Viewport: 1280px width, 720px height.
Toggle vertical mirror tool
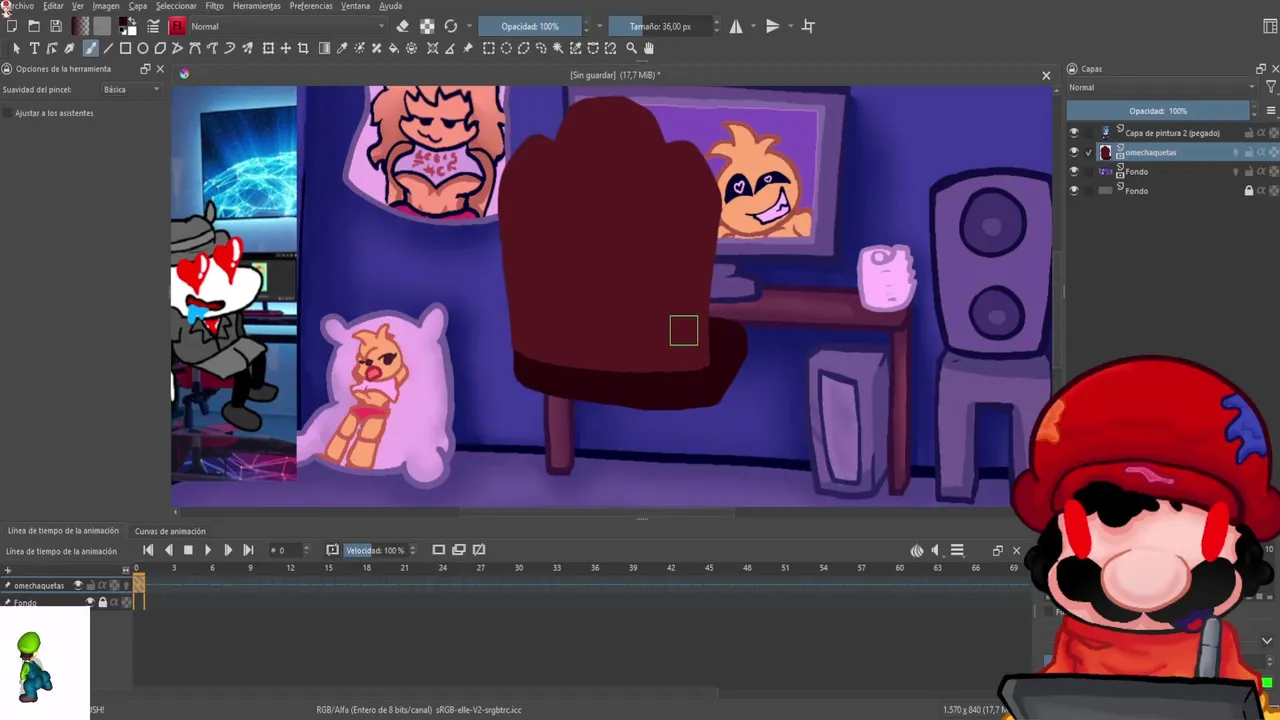tap(773, 26)
